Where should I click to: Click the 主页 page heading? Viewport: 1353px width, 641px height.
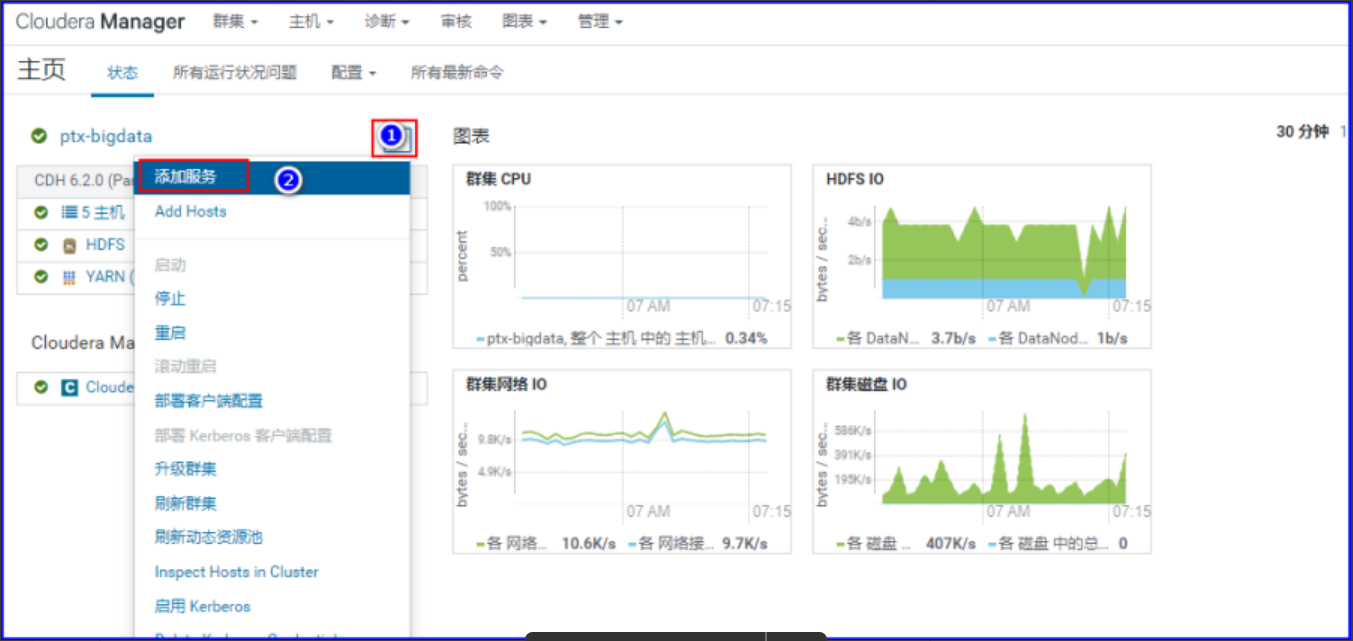click(42, 69)
